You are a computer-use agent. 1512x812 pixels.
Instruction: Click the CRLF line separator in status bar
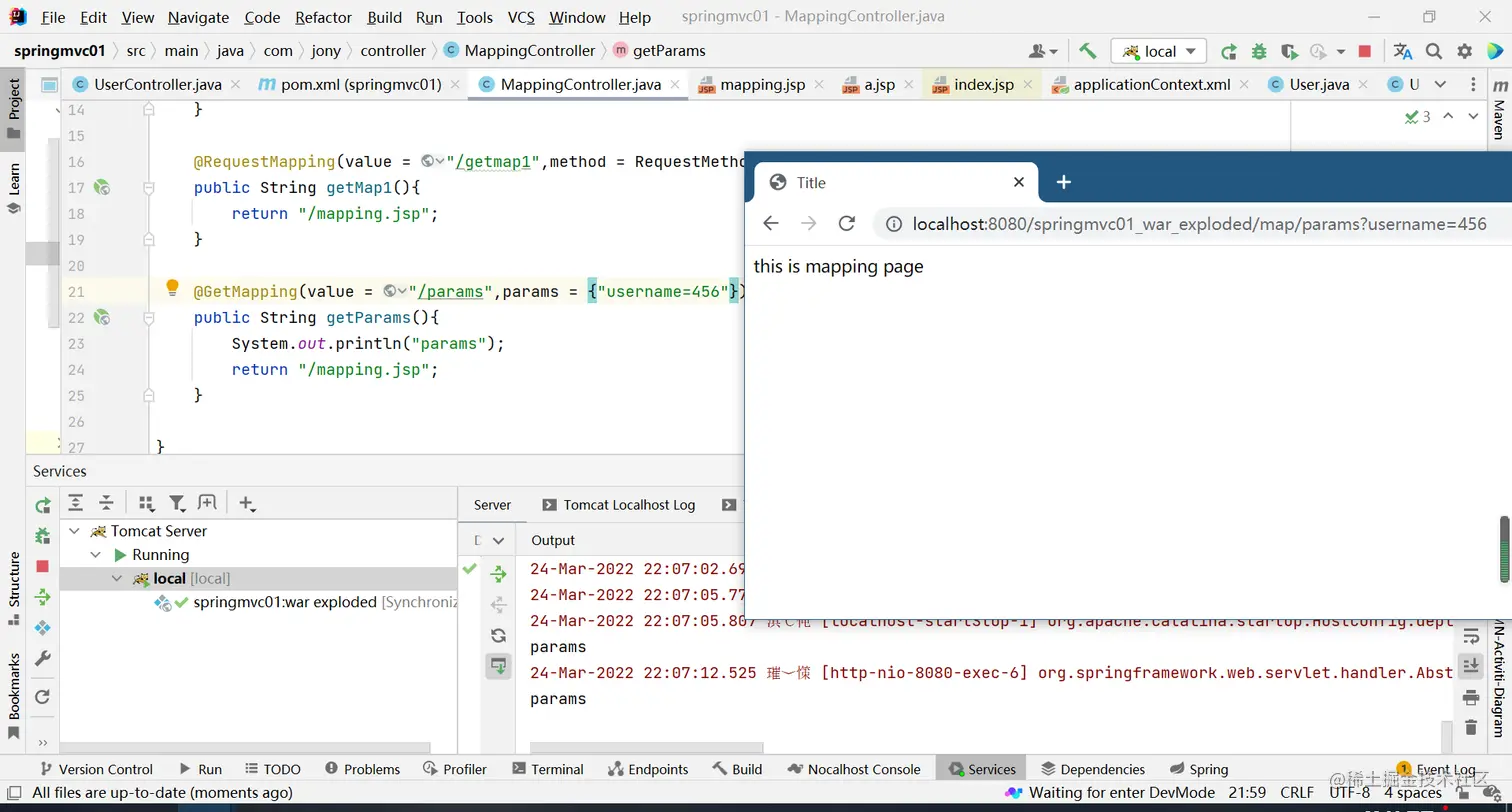(x=1298, y=792)
